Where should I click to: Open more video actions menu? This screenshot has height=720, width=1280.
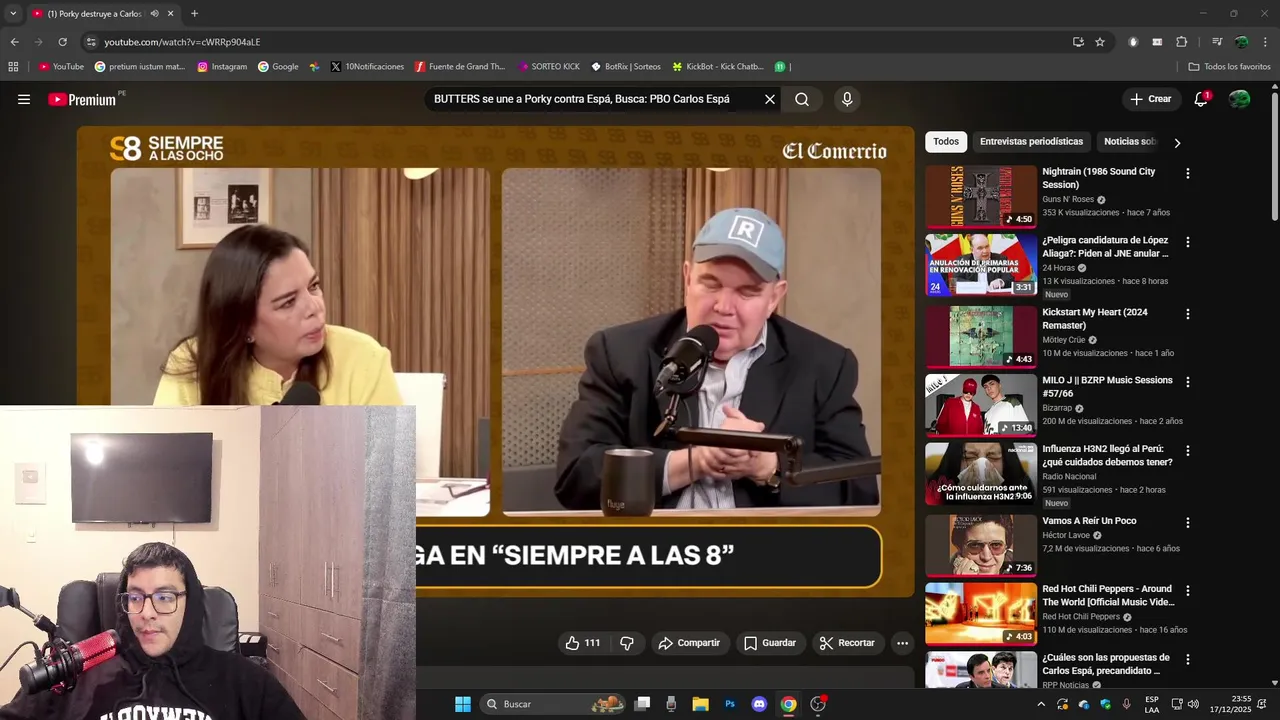click(x=902, y=643)
